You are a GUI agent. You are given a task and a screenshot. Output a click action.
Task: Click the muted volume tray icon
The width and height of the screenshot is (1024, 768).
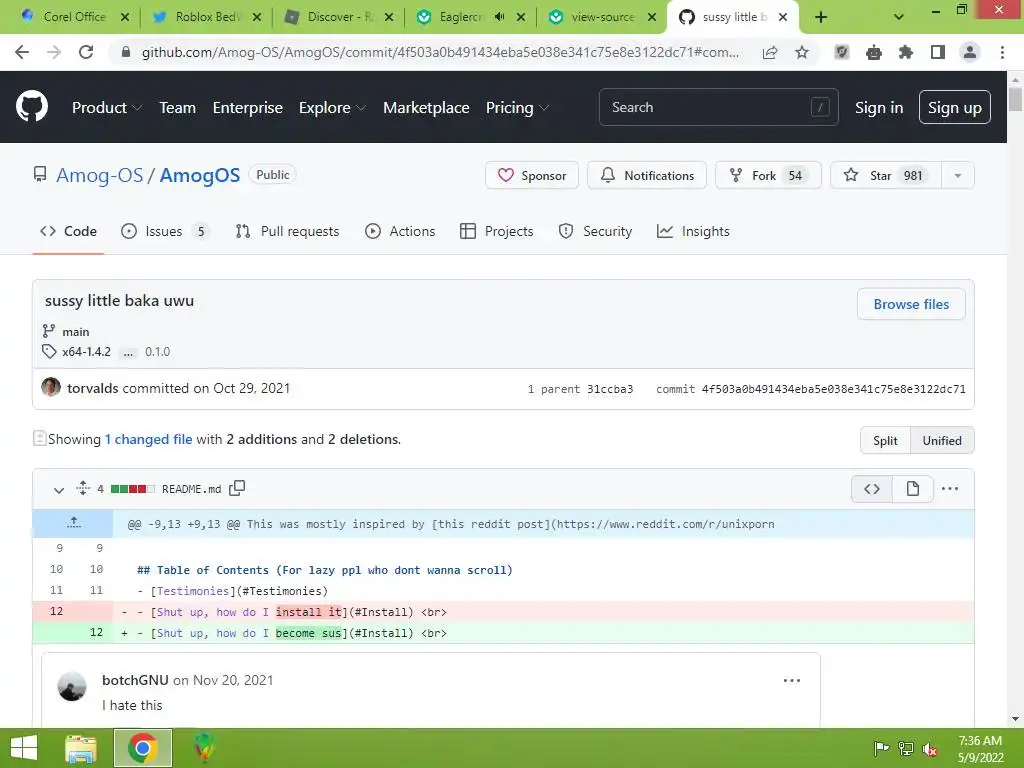click(x=930, y=748)
